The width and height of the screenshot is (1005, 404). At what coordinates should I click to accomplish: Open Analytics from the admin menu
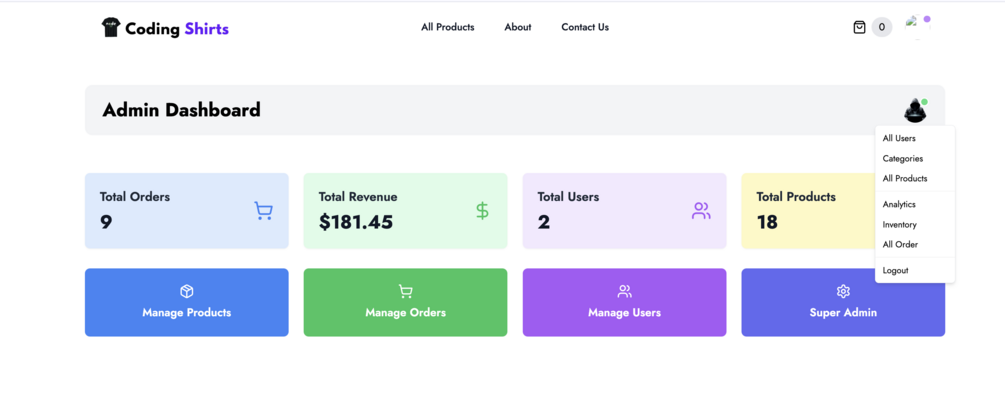tap(899, 204)
